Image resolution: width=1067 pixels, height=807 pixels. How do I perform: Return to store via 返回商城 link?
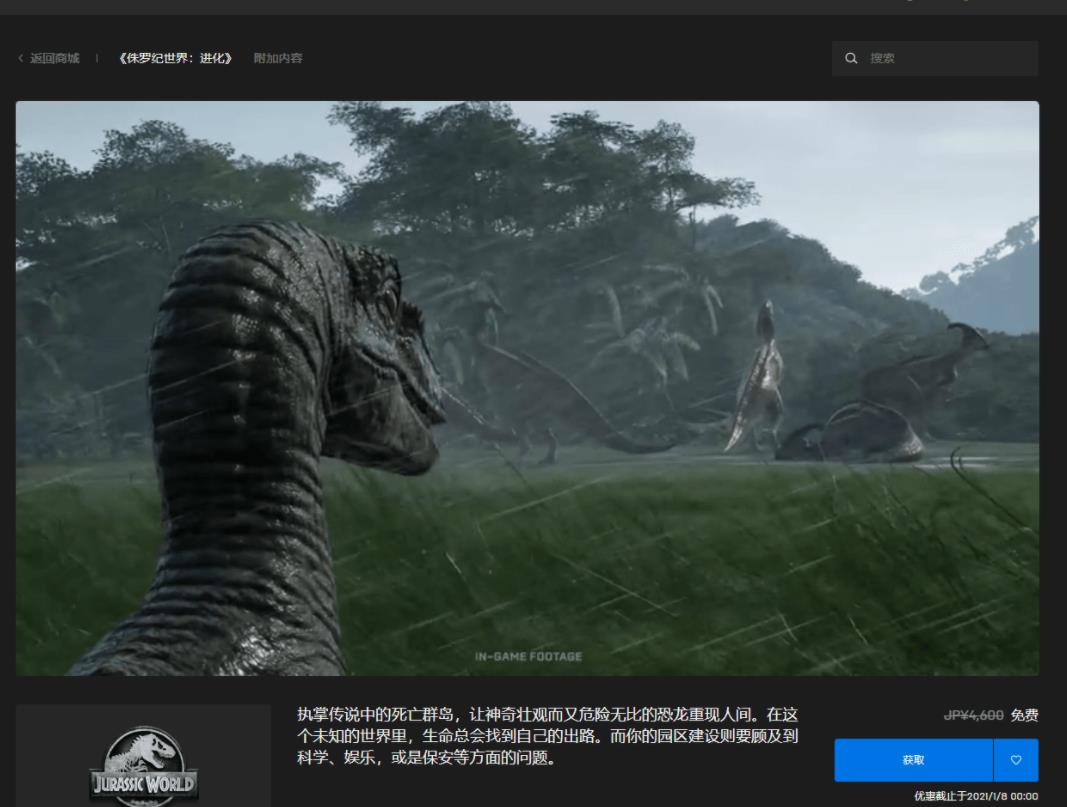click(54, 59)
